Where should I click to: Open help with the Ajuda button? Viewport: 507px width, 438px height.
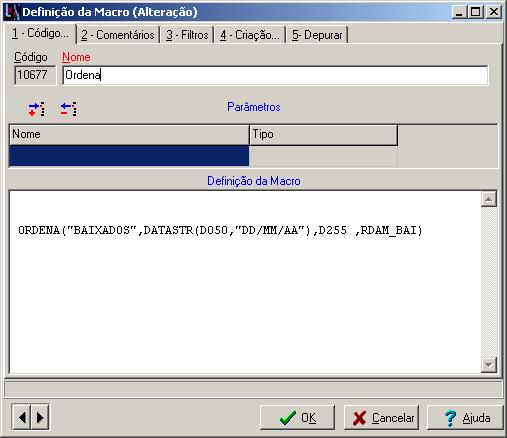(x=465, y=418)
